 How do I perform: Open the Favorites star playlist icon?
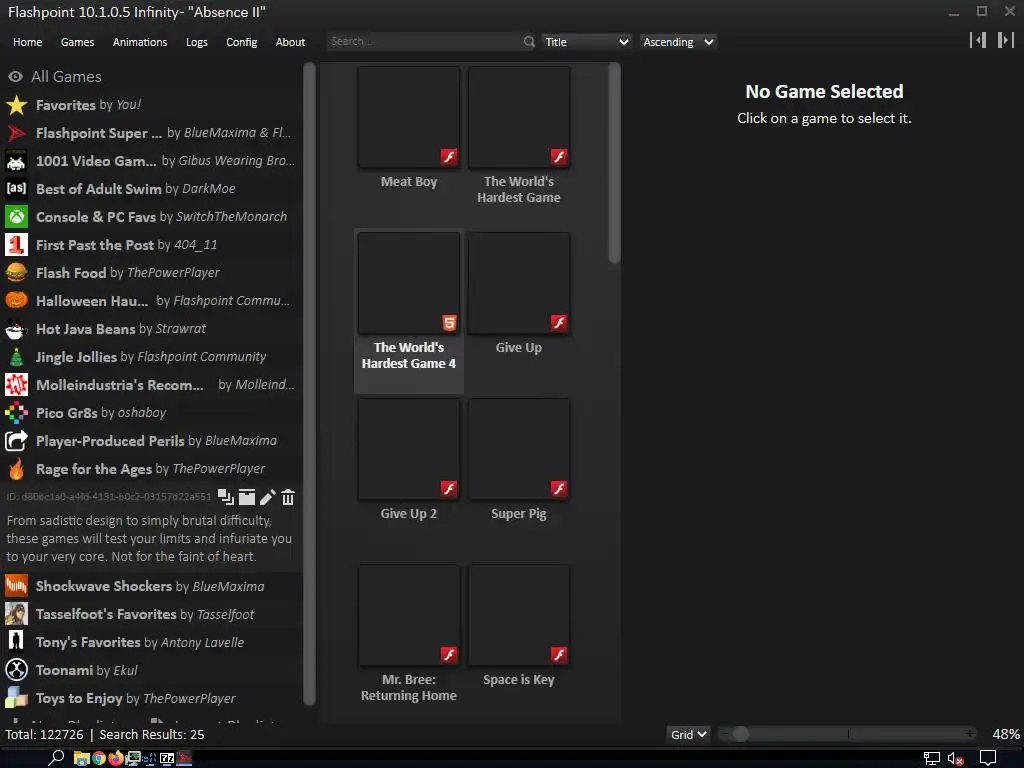tap(16, 105)
